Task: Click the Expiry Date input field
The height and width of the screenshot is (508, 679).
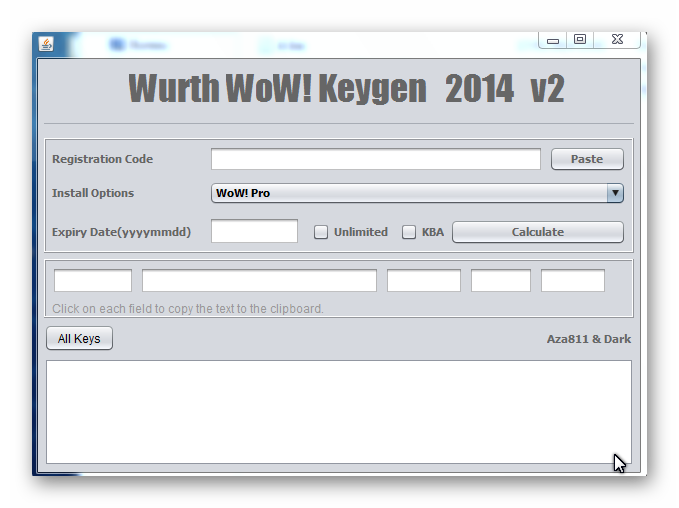Action: pos(254,231)
